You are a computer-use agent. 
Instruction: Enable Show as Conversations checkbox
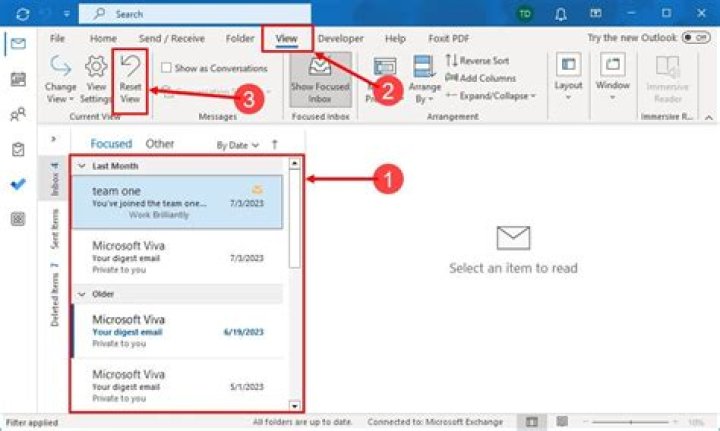(166, 68)
